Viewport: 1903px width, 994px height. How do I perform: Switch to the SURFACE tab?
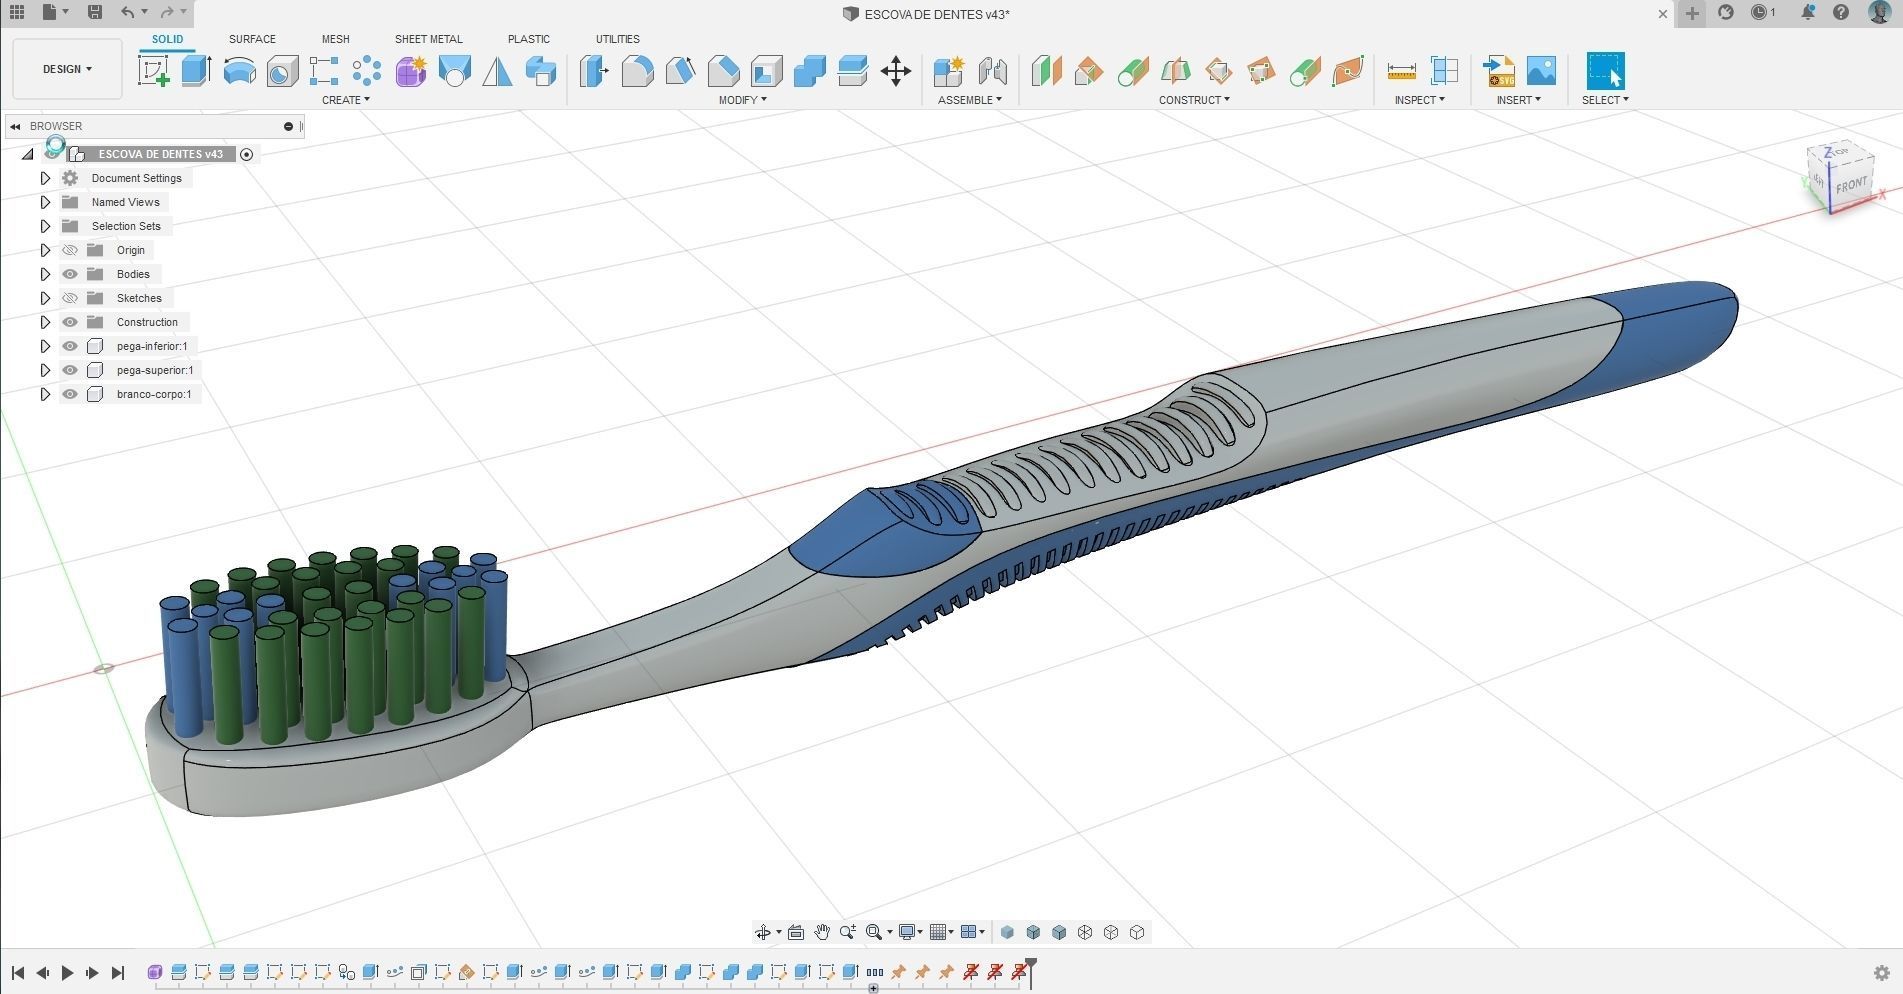coord(252,39)
